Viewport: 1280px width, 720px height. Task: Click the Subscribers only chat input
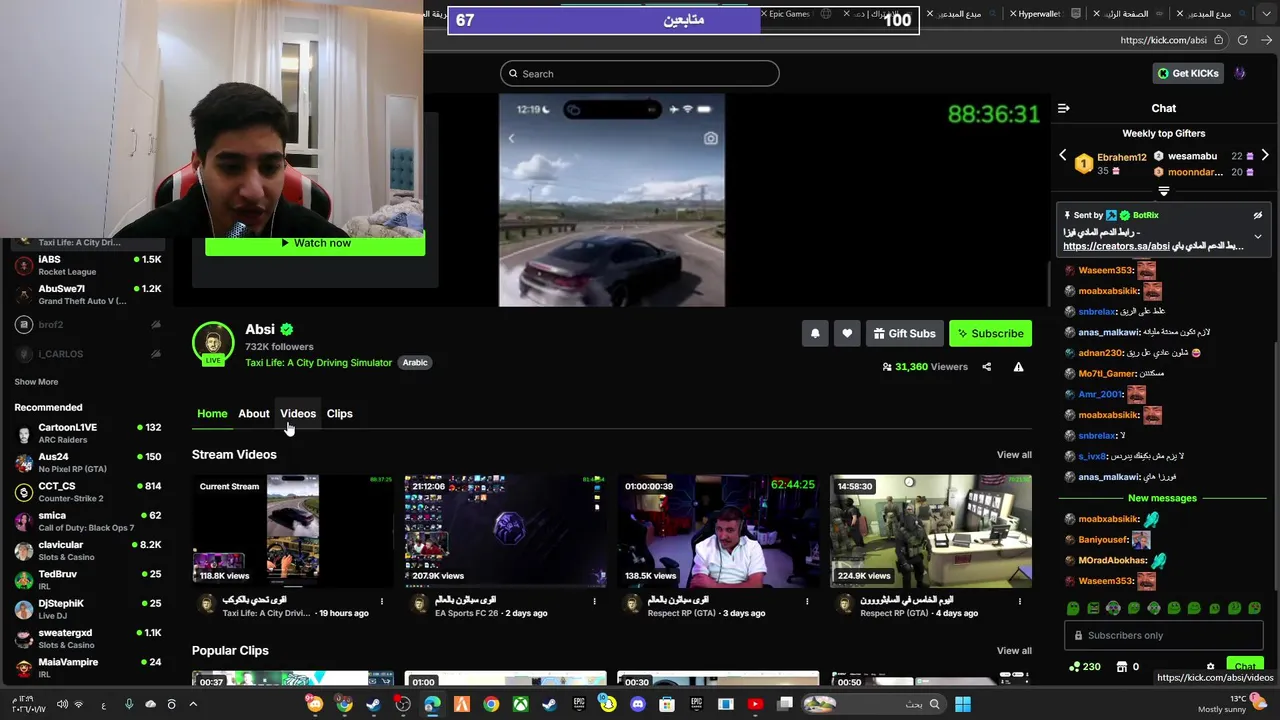coord(1163,635)
